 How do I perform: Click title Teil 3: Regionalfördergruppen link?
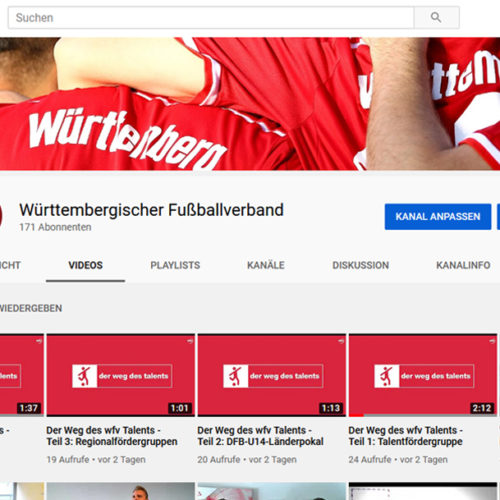click(112, 436)
